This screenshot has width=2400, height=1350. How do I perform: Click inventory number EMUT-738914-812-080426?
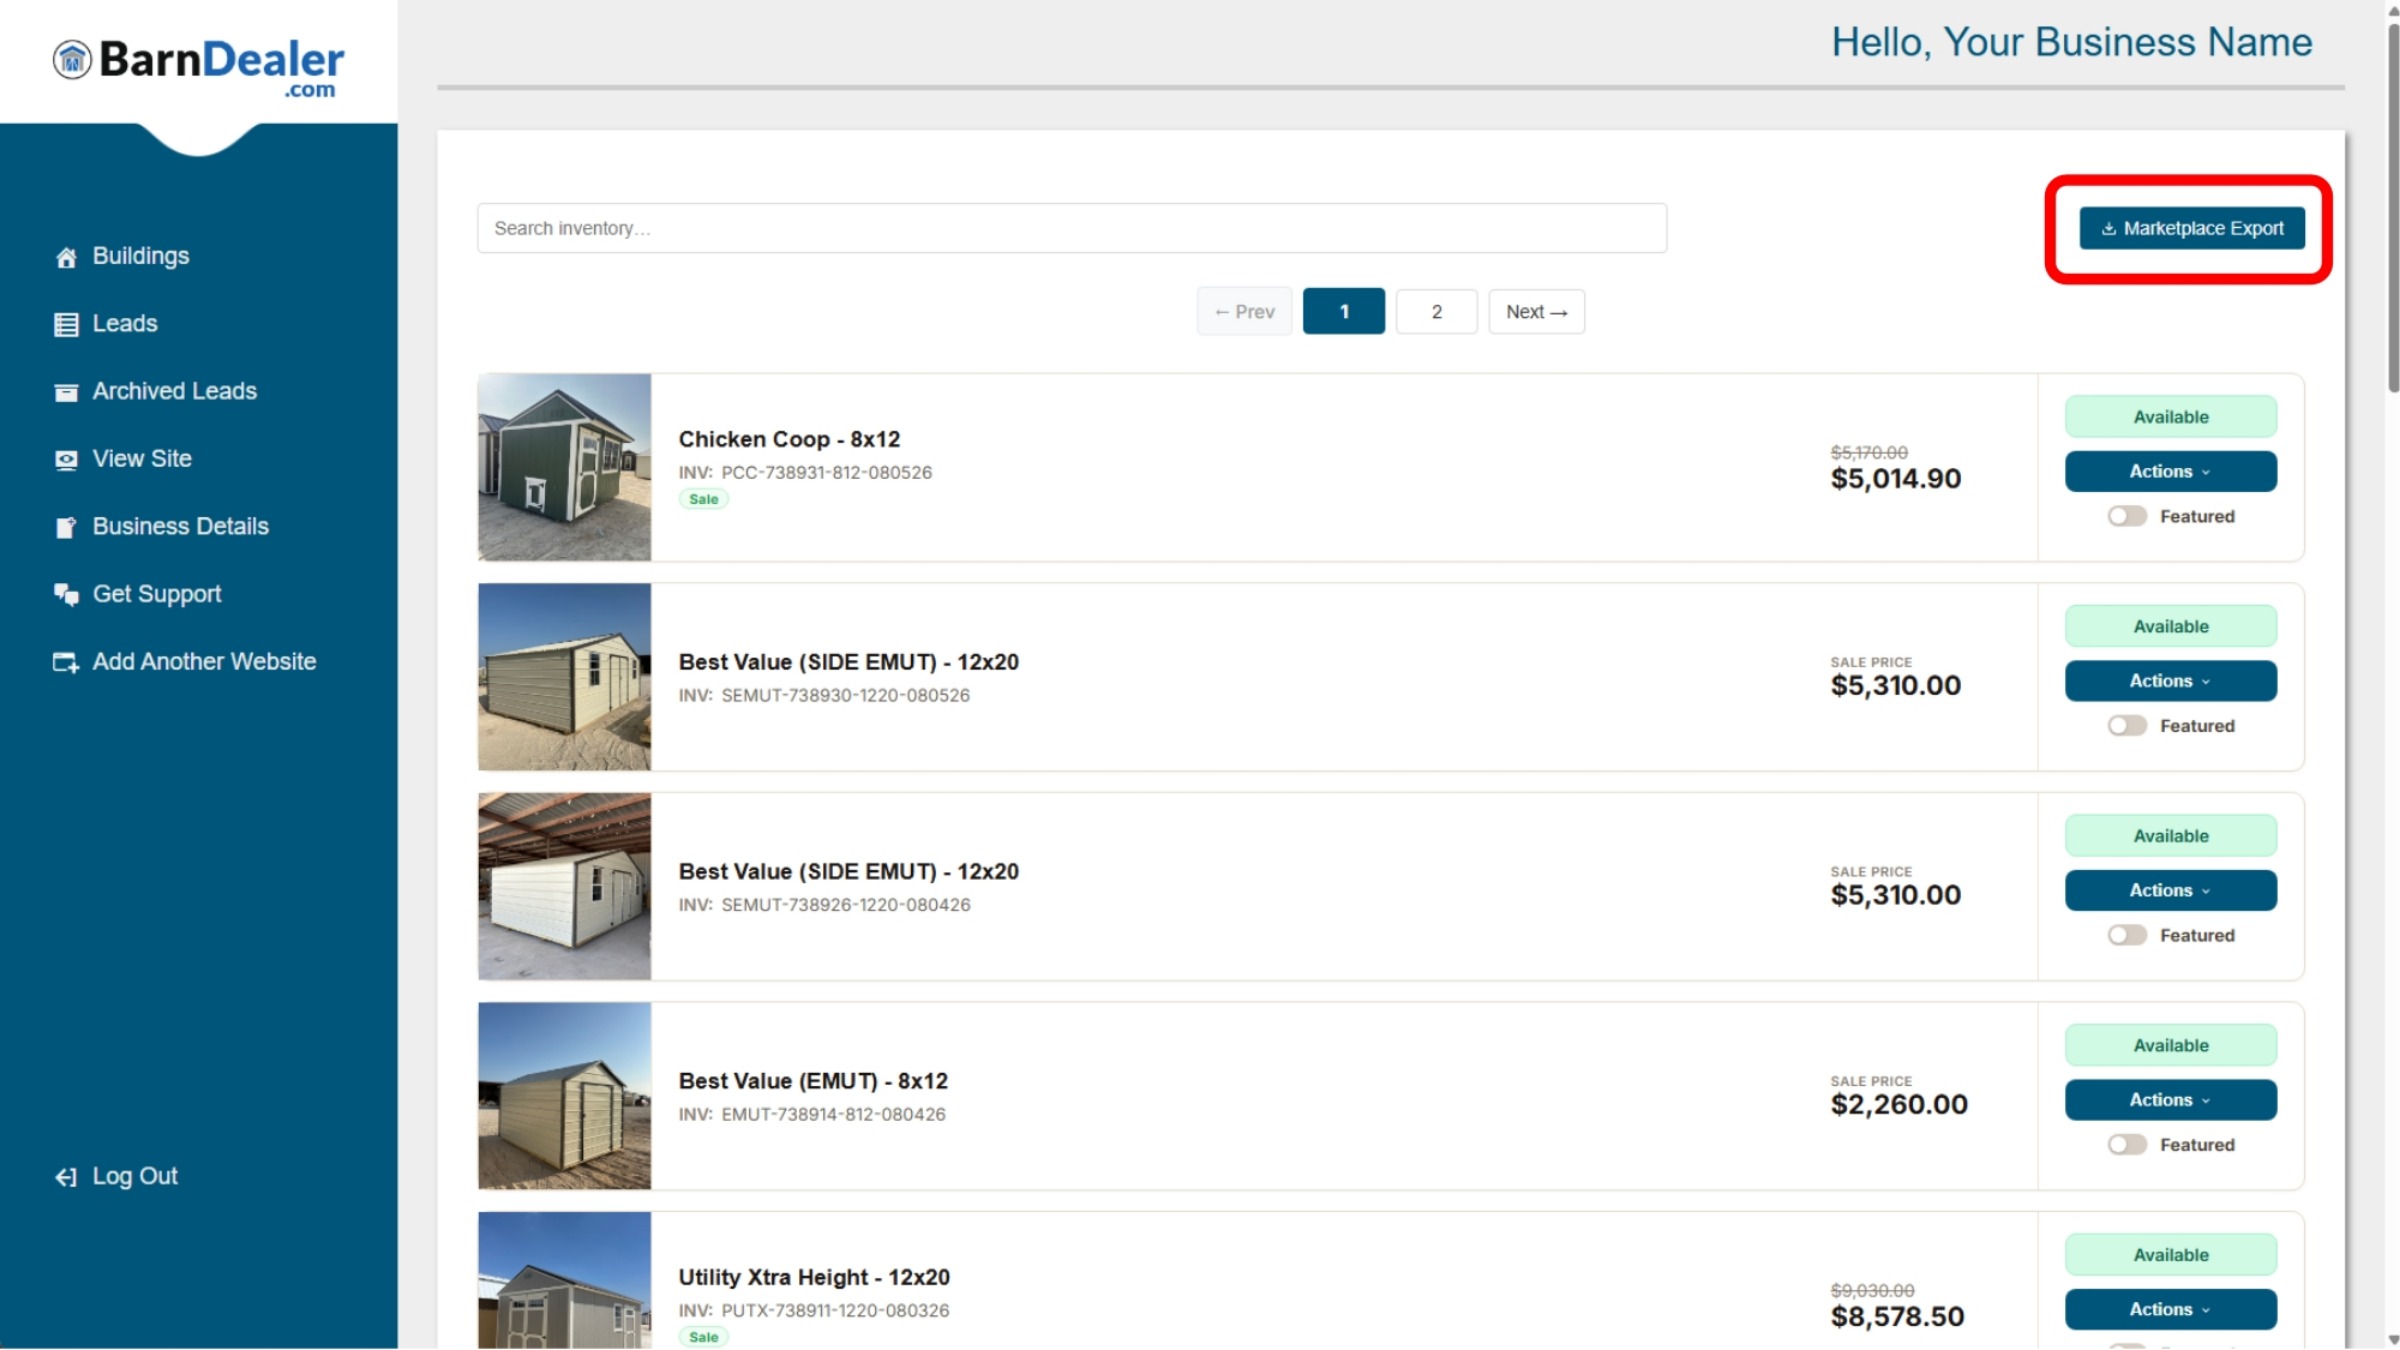click(x=833, y=1114)
